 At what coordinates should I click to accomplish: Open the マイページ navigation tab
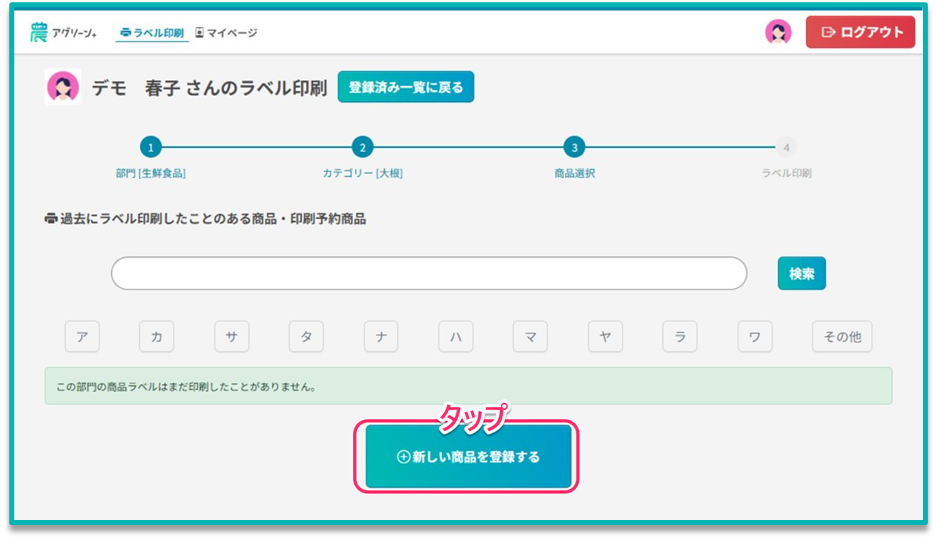point(226,33)
